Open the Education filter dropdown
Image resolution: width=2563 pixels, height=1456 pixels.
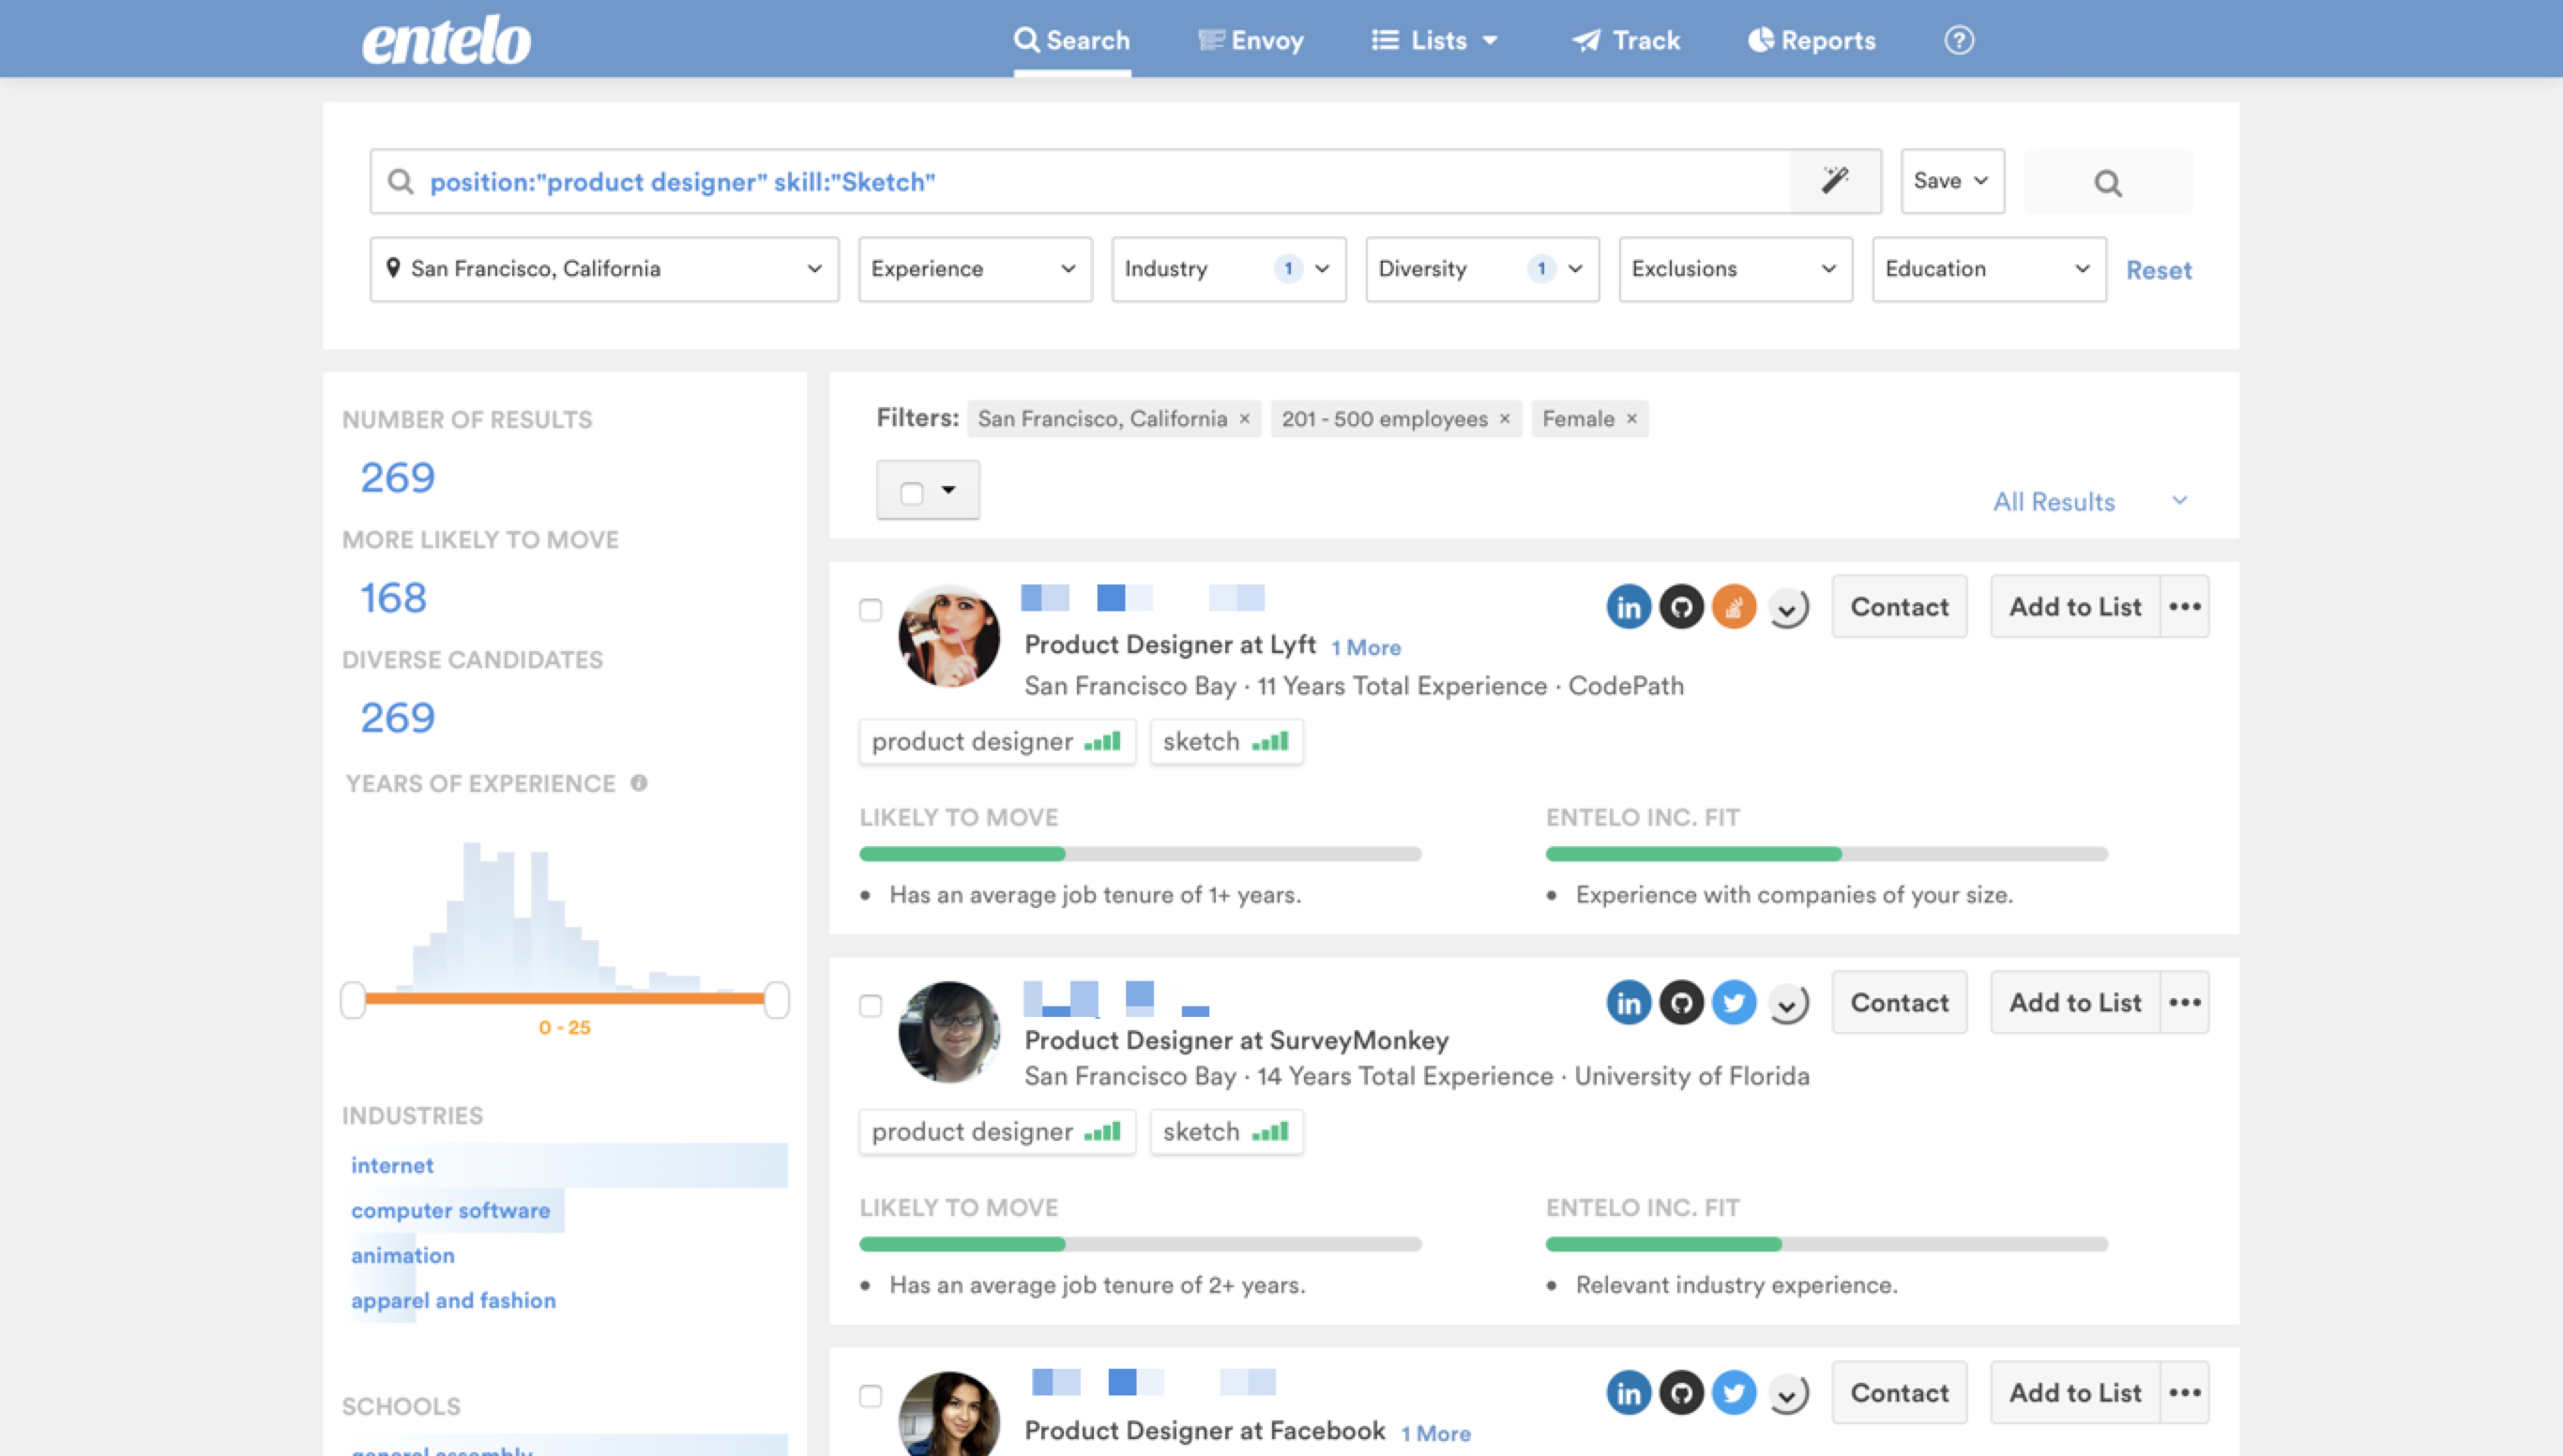pyautogui.click(x=1988, y=269)
